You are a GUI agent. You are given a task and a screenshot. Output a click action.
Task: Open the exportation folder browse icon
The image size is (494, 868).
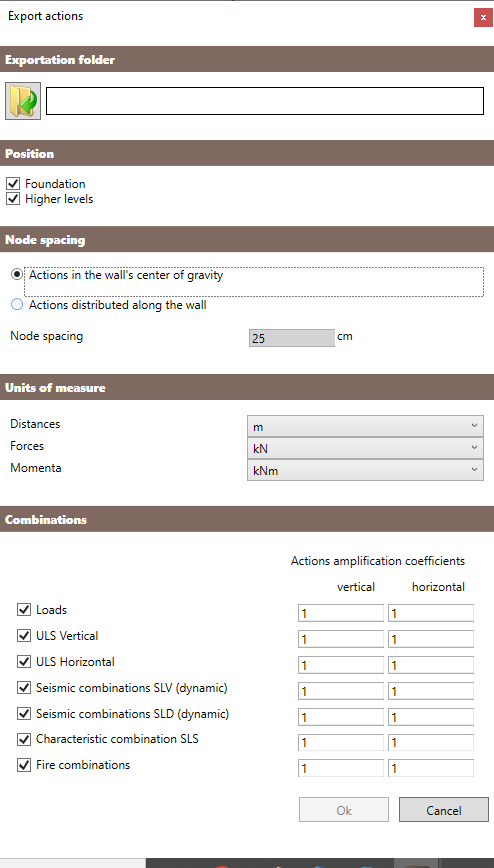click(x=23, y=101)
